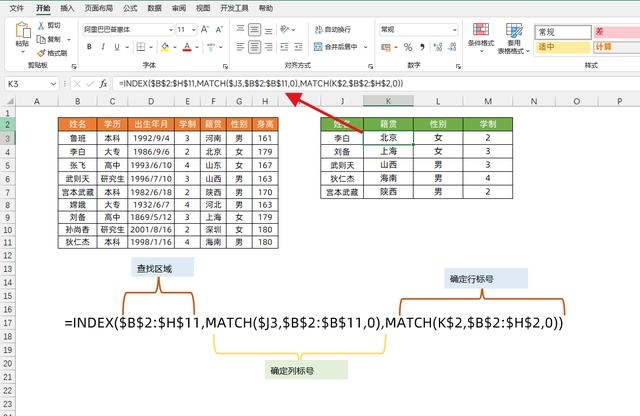The height and width of the screenshot is (416, 640).
Task: Open Format as Table (套用表格格式)
Action: click(513, 38)
